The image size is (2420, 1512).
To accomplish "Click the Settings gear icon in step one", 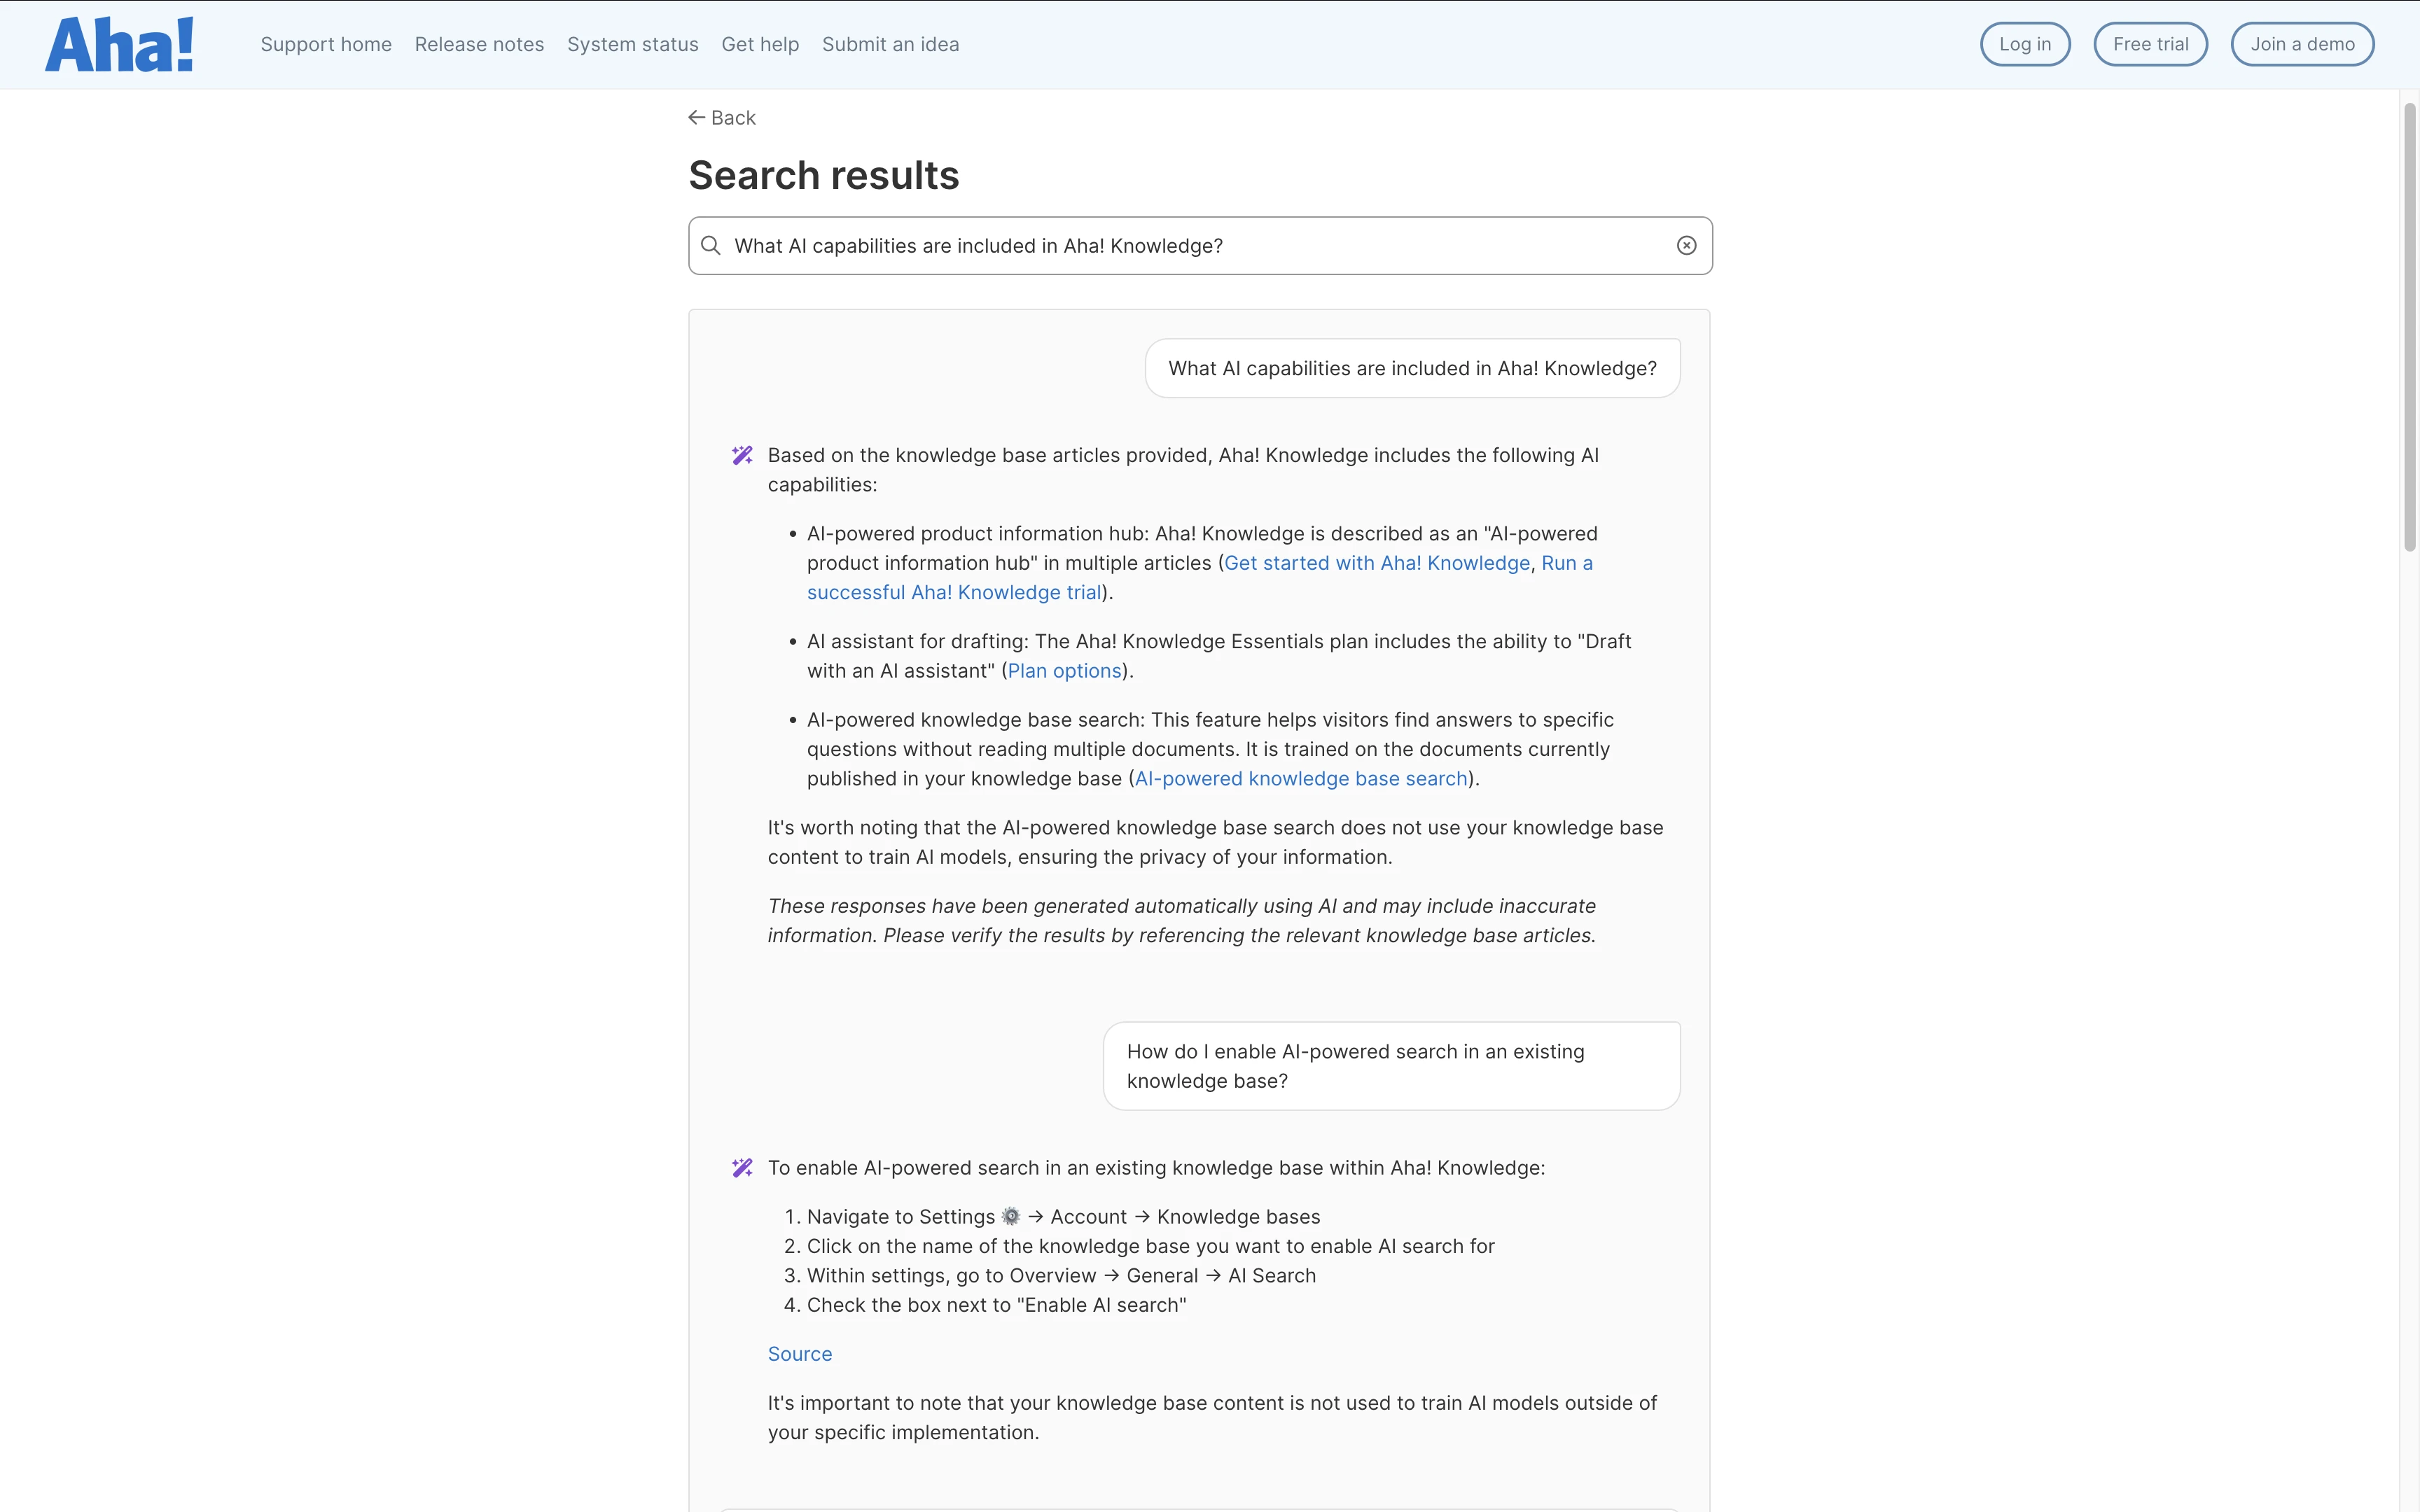I will tap(1011, 1217).
